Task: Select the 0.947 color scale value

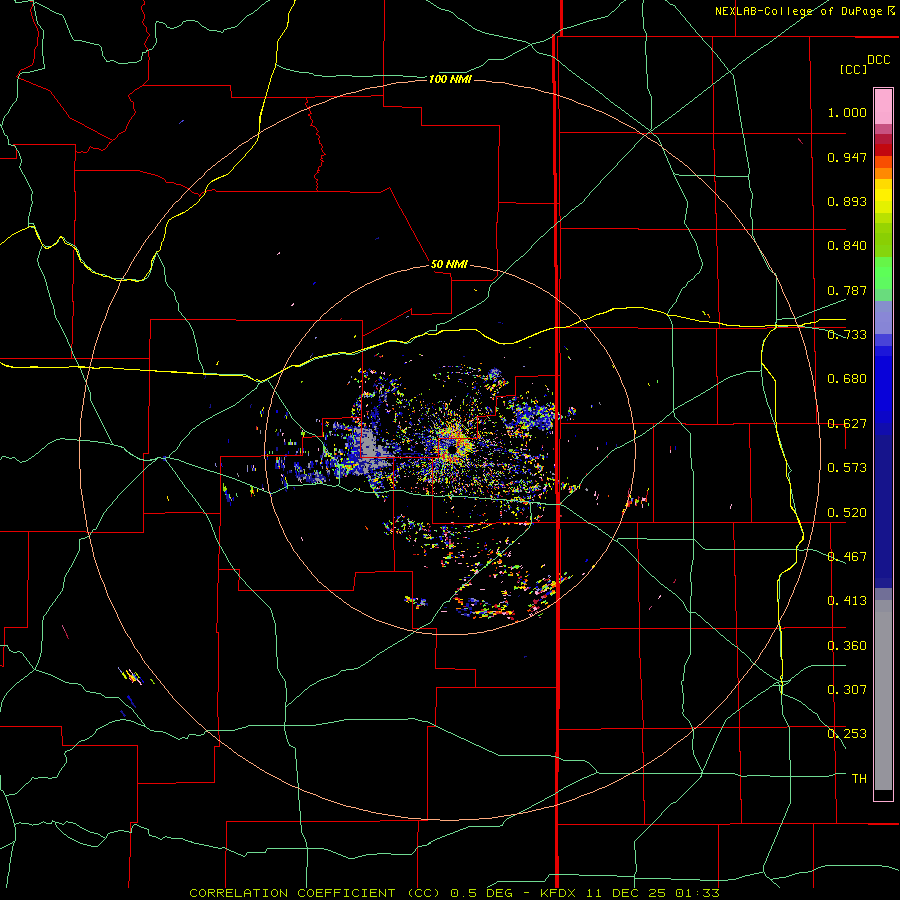Action: 847,157
